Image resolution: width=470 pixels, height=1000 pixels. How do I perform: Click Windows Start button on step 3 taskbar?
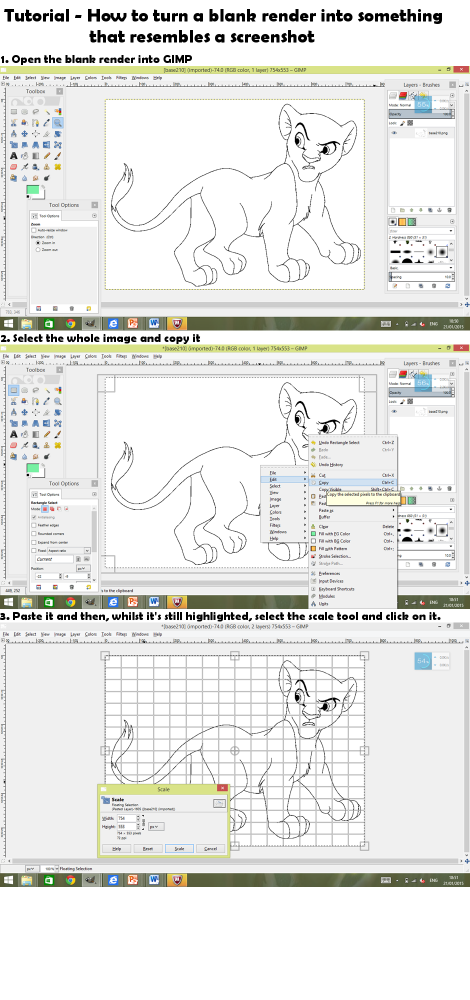(x=8, y=879)
